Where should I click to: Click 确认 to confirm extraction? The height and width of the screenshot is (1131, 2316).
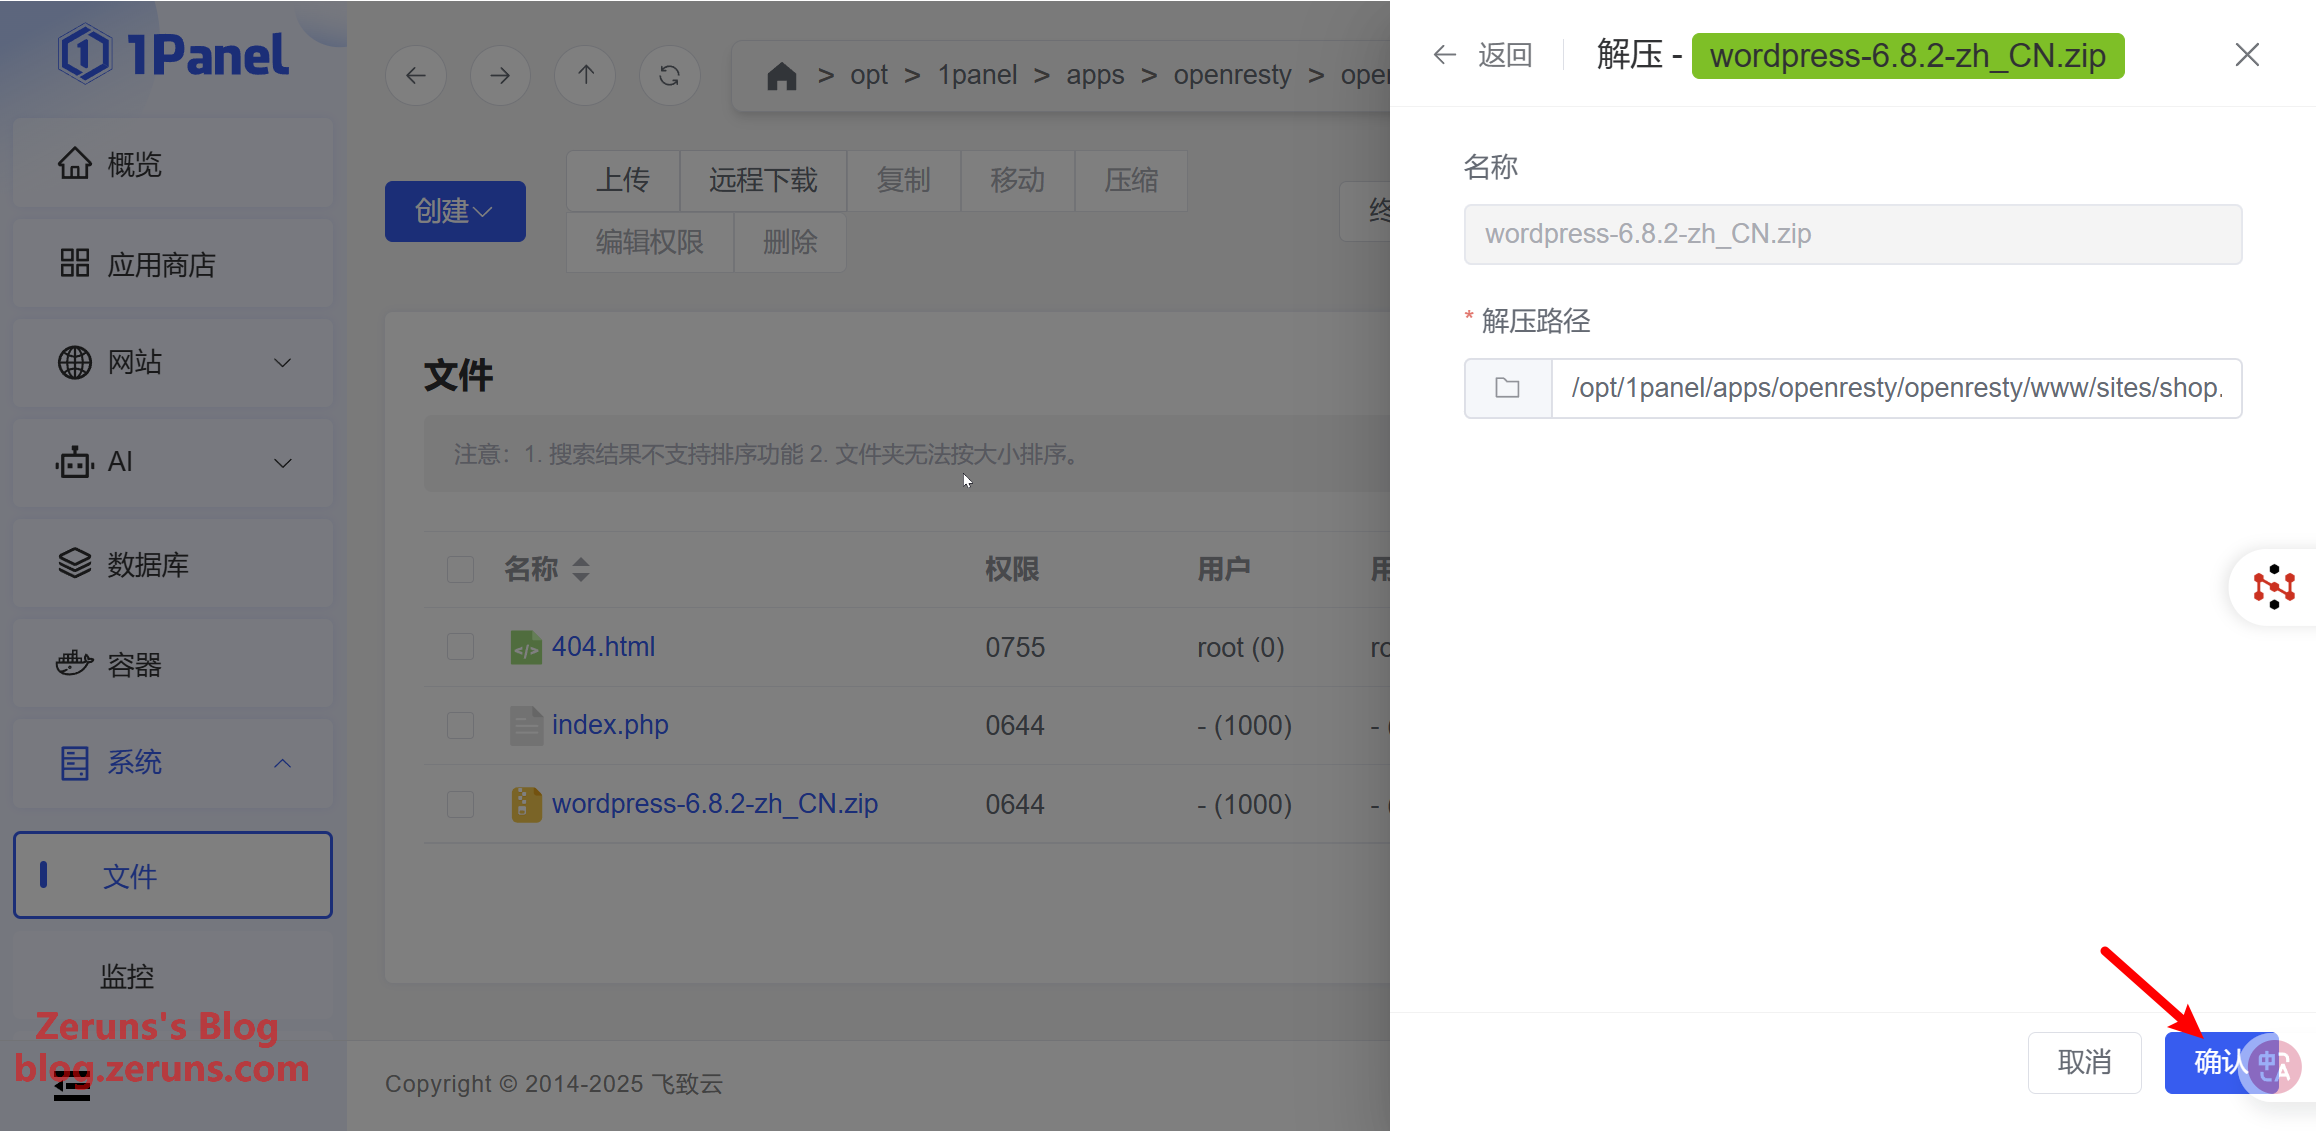coord(2221,1062)
